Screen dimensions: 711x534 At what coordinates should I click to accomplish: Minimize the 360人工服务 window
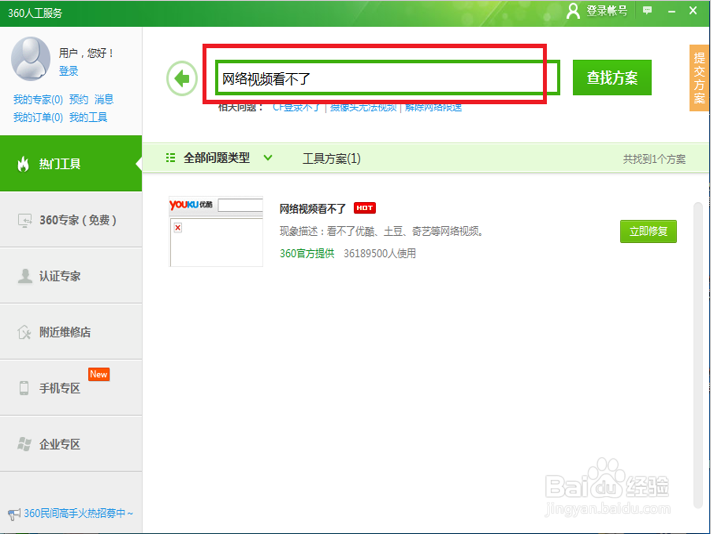672,11
